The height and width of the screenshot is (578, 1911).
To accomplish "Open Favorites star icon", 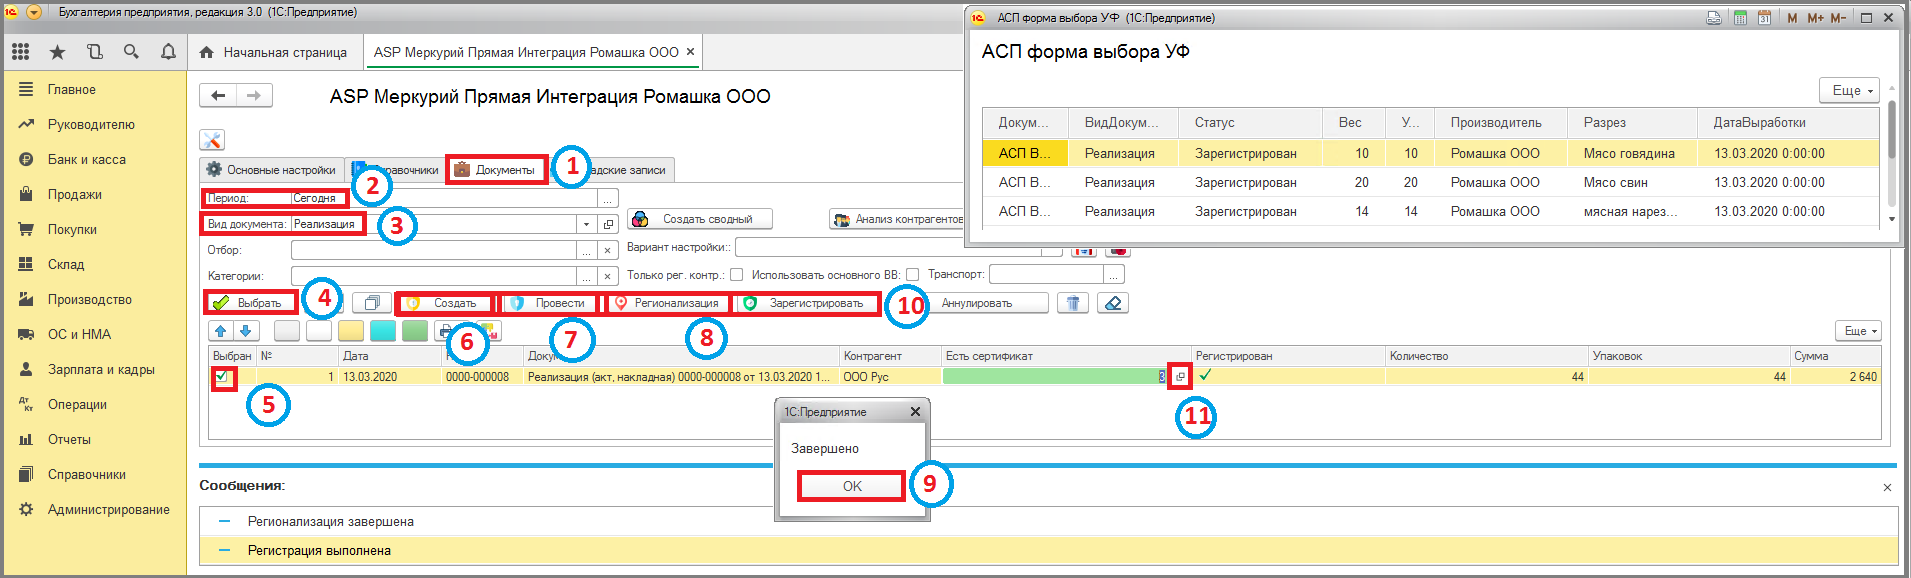I will [x=57, y=52].
